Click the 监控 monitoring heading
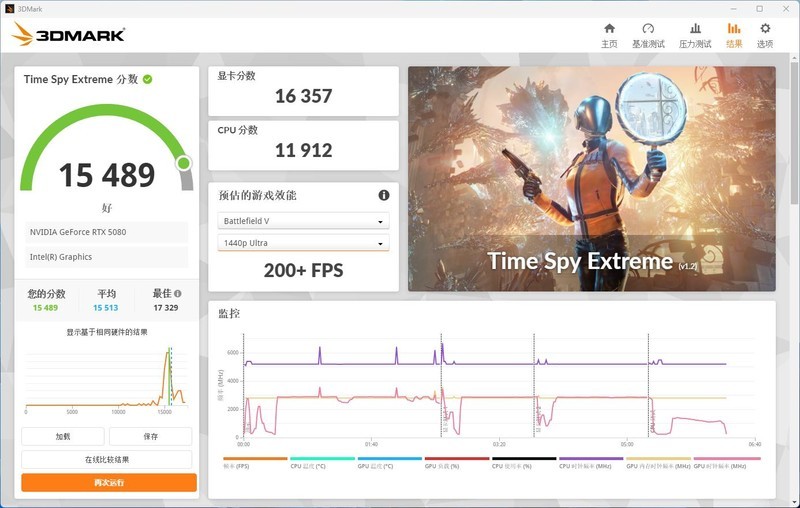This screenshot has width=800, height=508. (x=229, y=313)
